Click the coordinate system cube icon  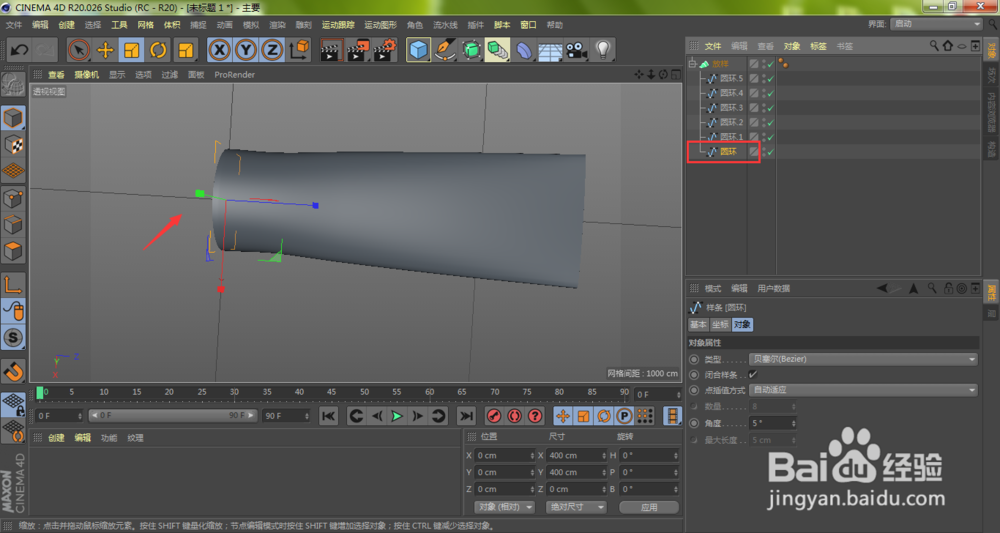pos(299,50)
